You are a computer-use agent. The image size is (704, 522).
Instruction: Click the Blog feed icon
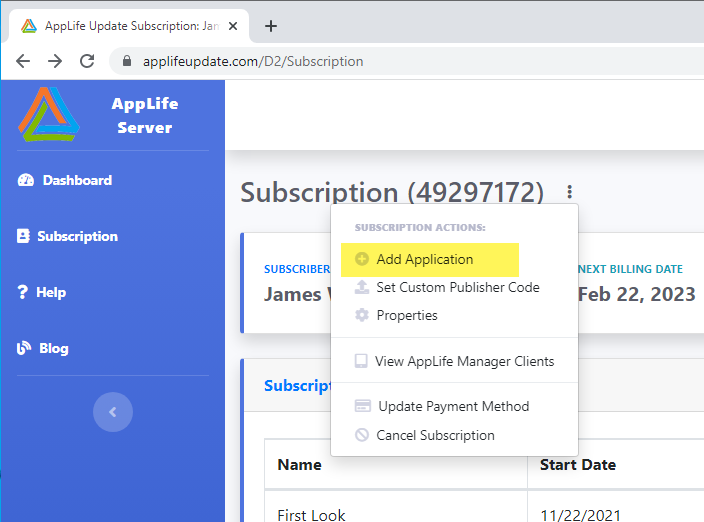coord(24,348)
